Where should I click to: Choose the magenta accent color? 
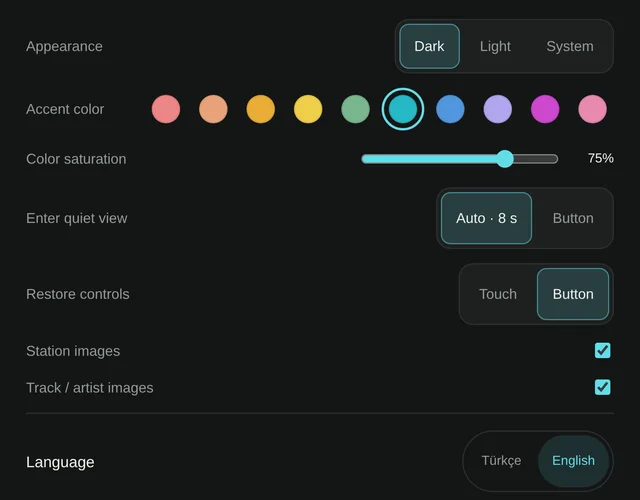[545, 109]
